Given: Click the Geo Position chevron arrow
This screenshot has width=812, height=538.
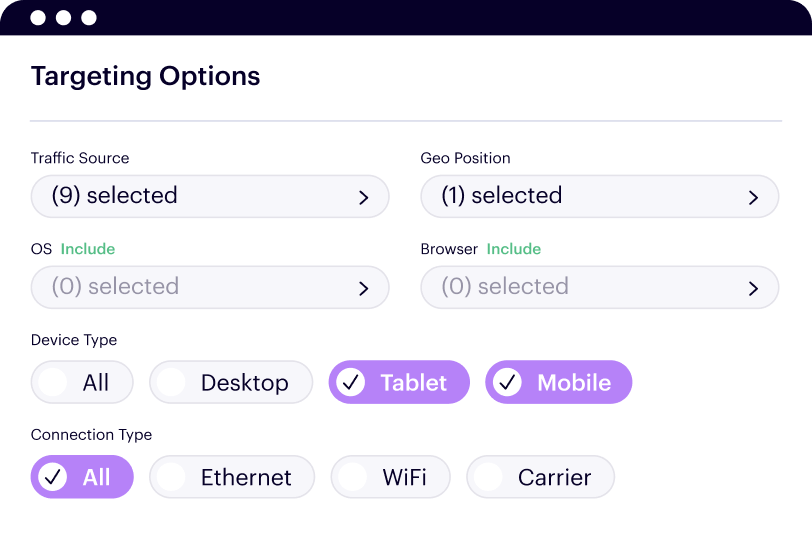Looking at the screenshot, I should coord(754,198).
